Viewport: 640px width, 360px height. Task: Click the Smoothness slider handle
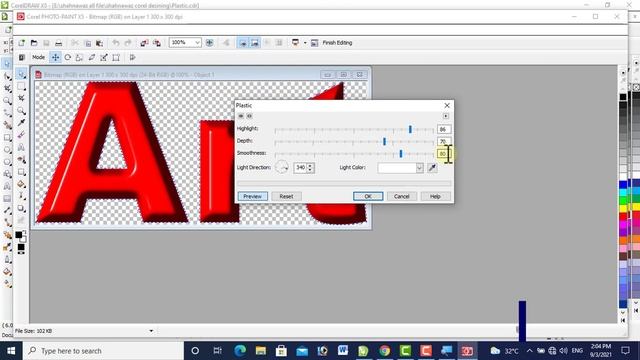tap(401, 153)
